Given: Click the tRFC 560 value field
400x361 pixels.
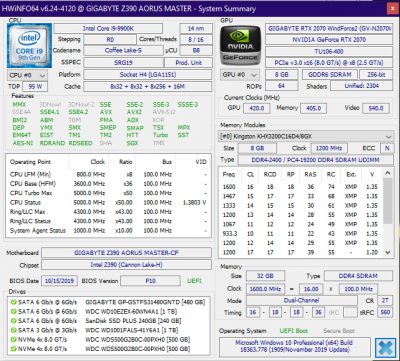Looking at the screenshot, I should coord(385,312).
